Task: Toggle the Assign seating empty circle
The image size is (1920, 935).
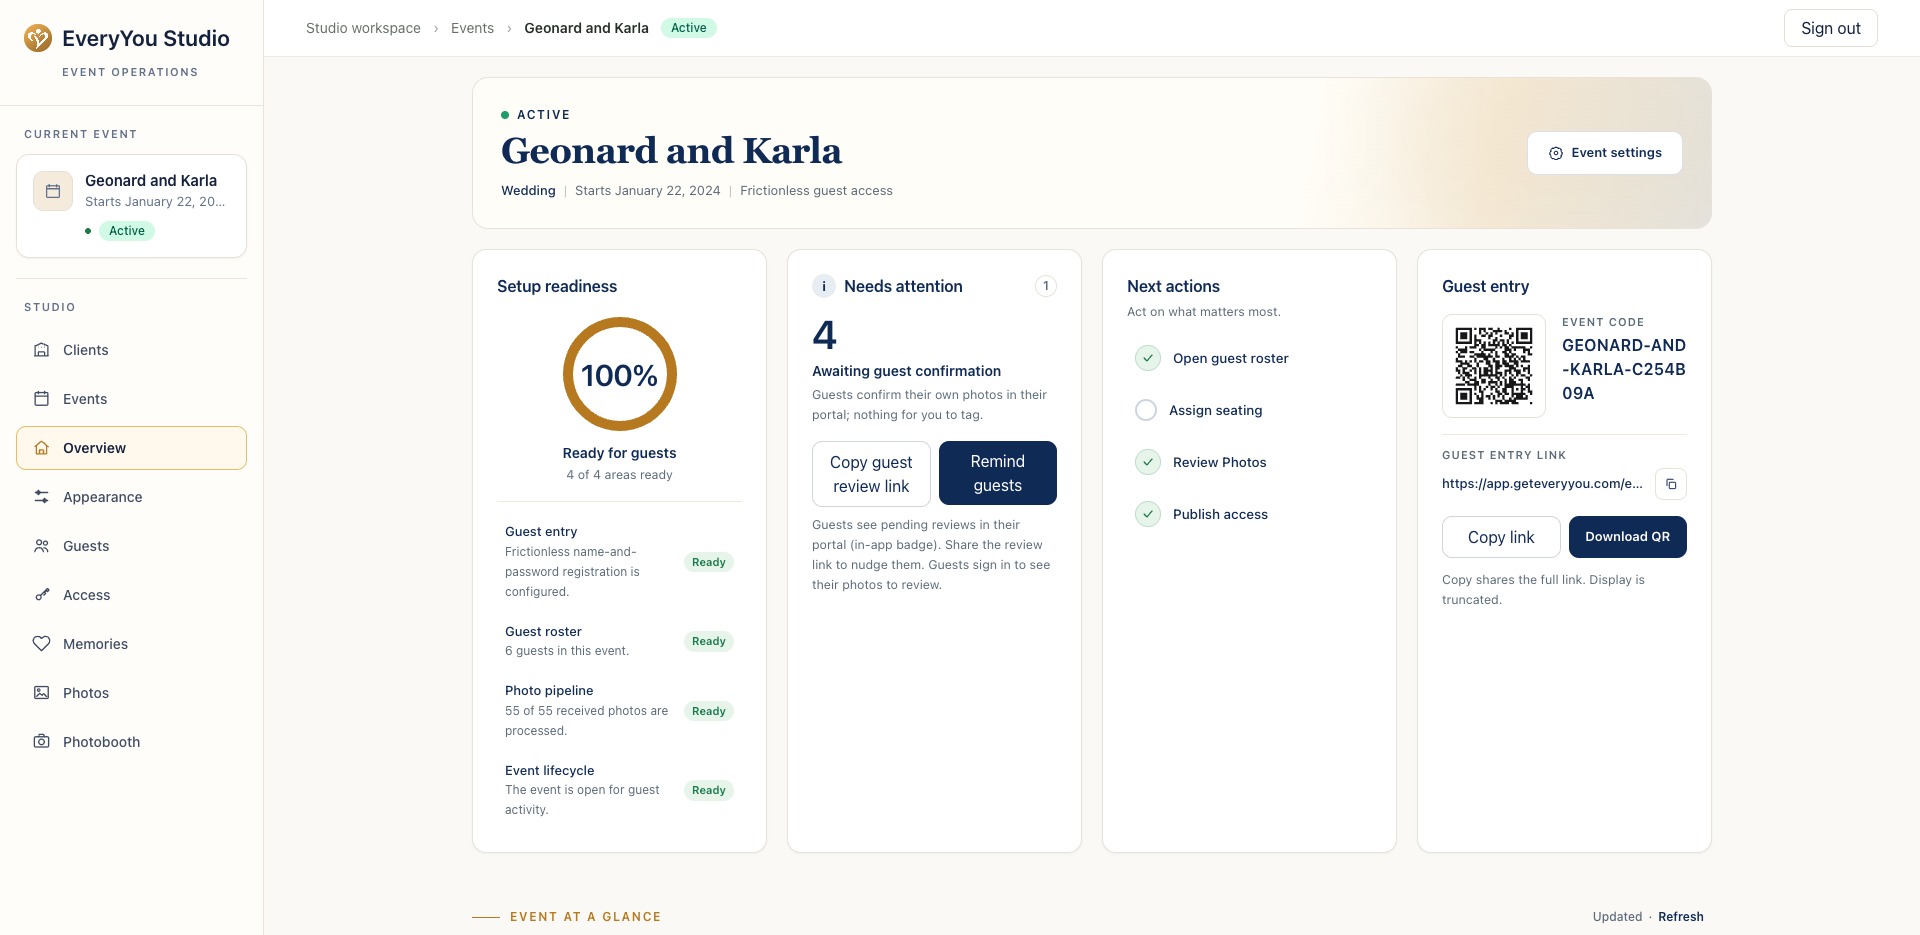Action: pos(1146,410)
